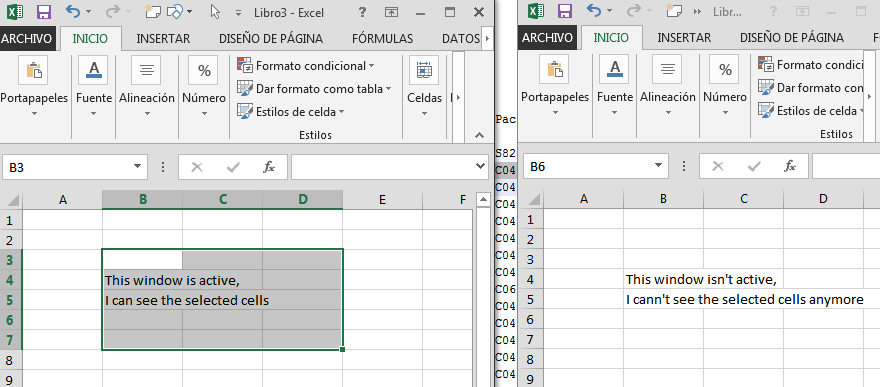Open Número percent icon in right window
The width and height of the screenshot is (880, 387).
tap(725, 69)
